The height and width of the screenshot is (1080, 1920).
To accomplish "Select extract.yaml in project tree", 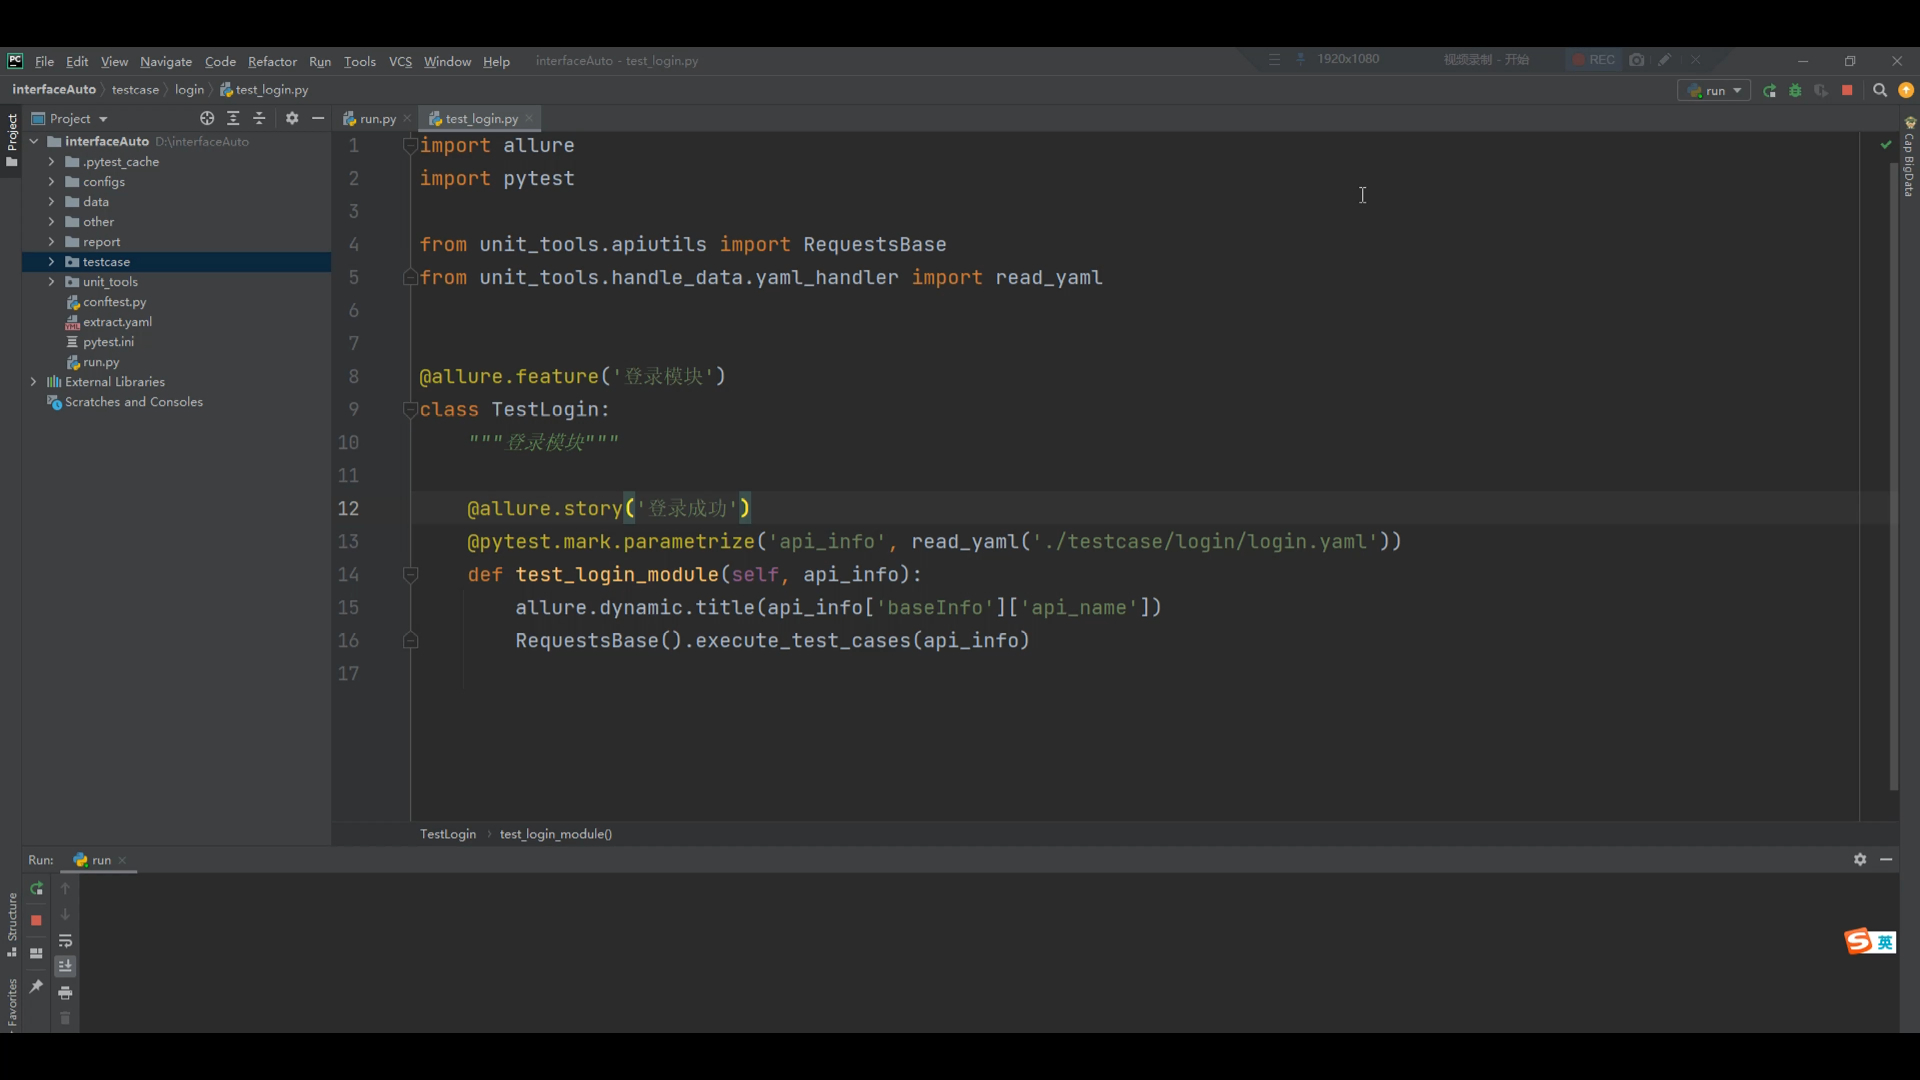I will pos(117,322).
